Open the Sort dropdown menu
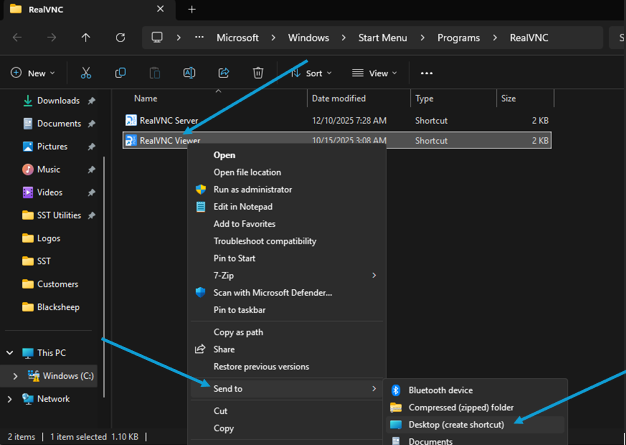Viewport: 626px width, 445px height. [x=313, y=73]
